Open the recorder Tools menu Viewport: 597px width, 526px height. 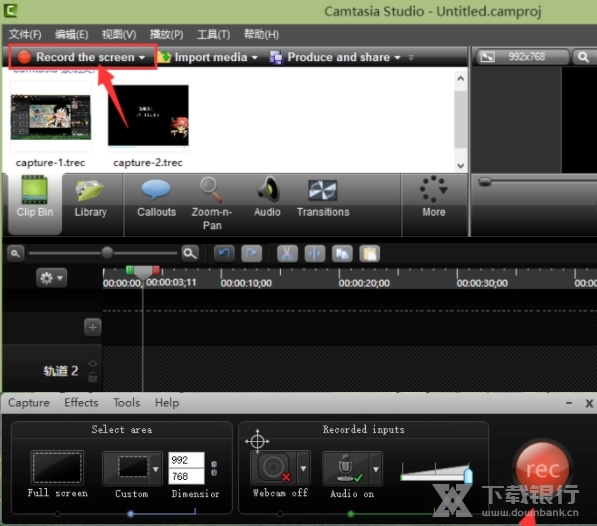tap(126, 403)
